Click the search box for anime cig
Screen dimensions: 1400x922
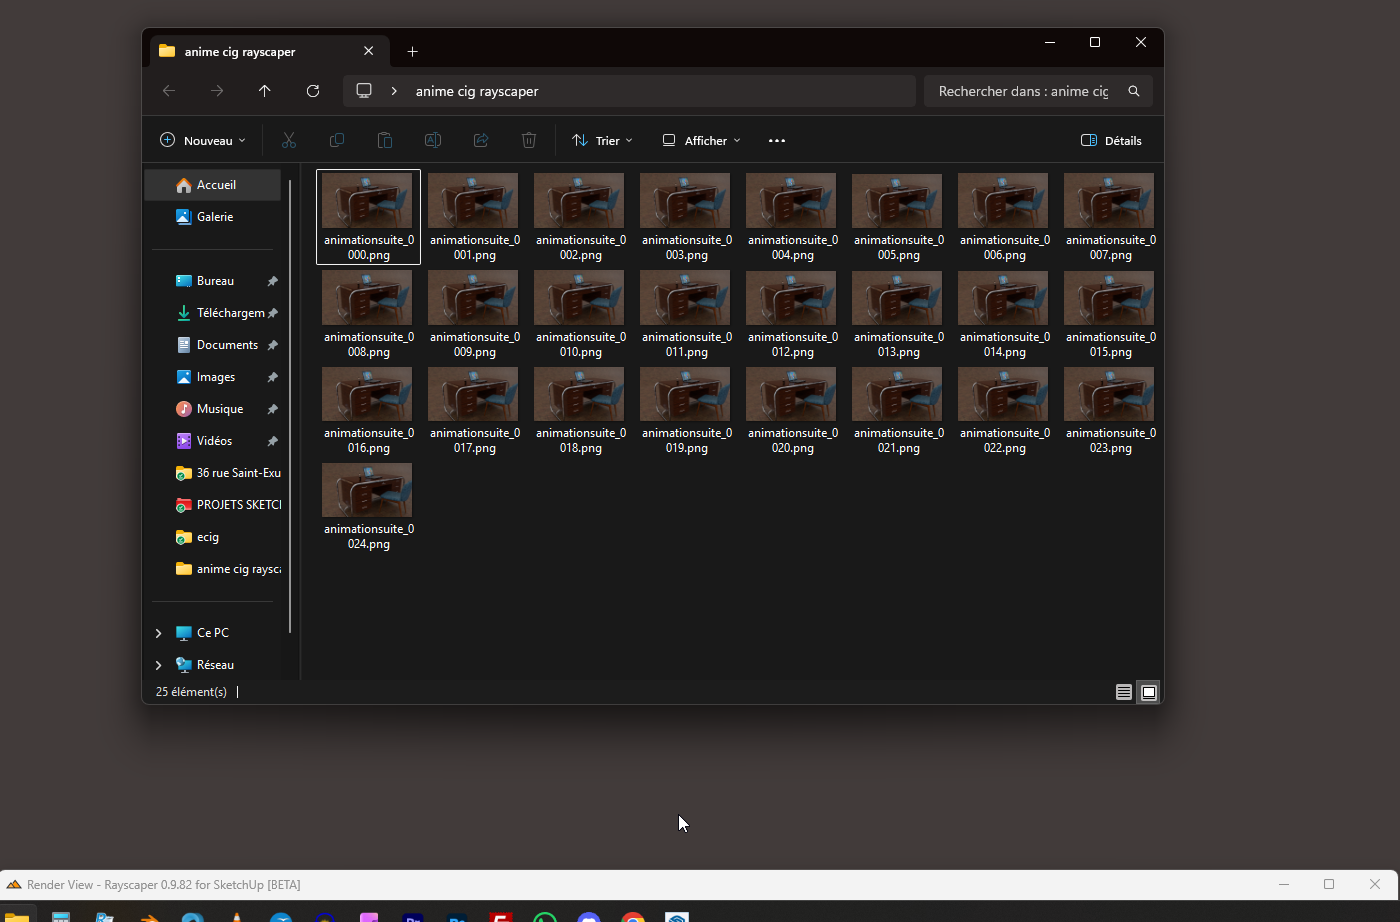pyautogui.click(x=1023, y=91)
